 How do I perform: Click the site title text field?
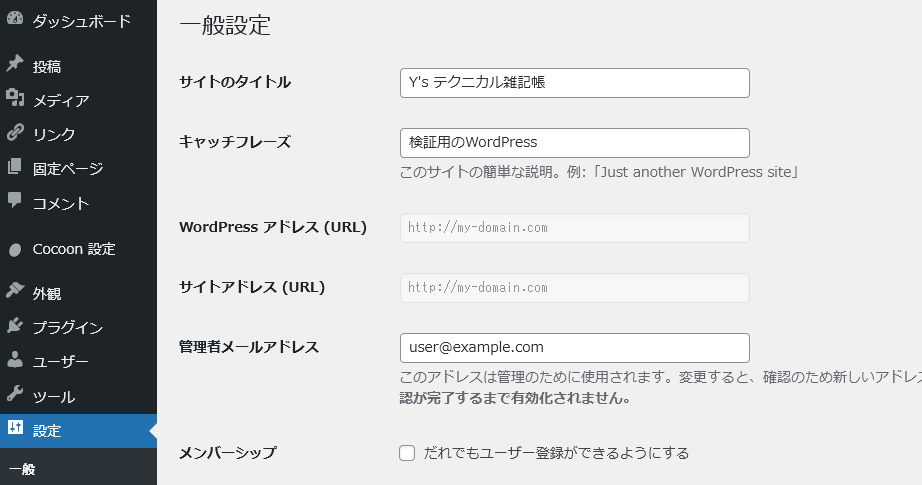pos(574,83)
